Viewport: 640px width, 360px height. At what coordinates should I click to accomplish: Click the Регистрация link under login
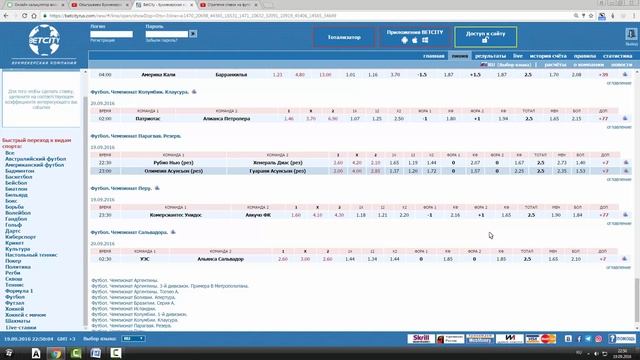[x=102, y=40]
